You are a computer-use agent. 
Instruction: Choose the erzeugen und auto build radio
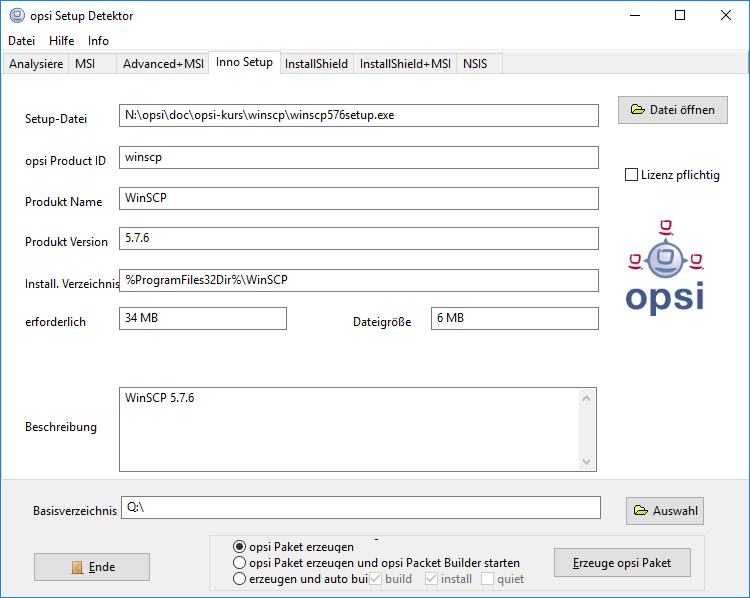click(239, 578)
